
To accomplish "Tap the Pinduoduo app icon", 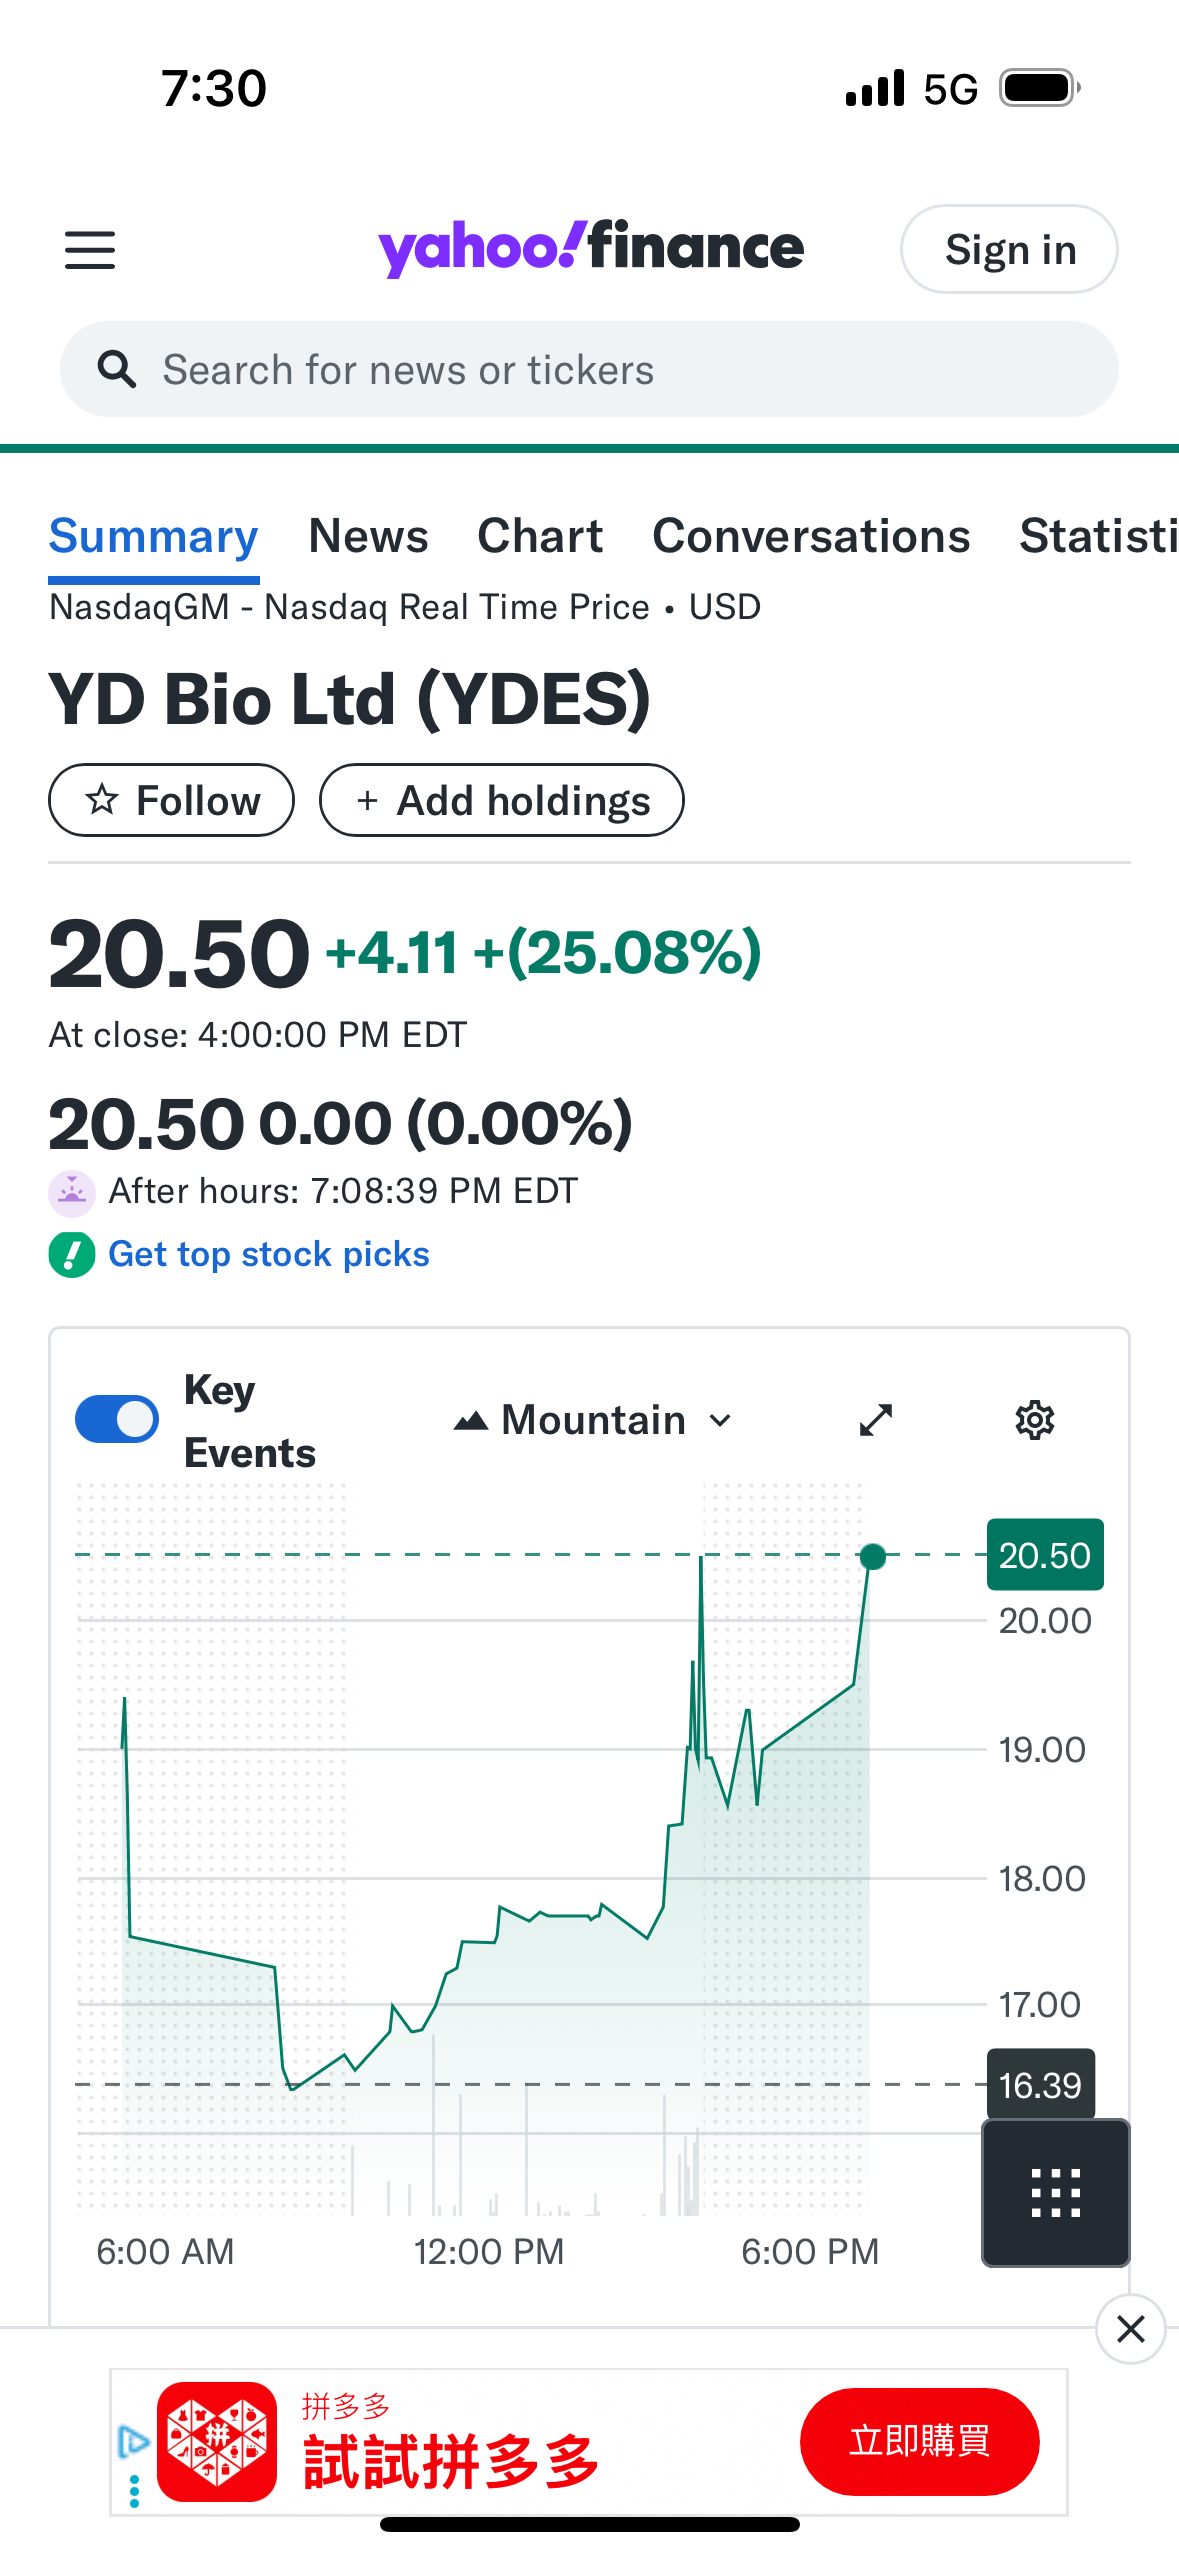I will tap(217, 2441).
